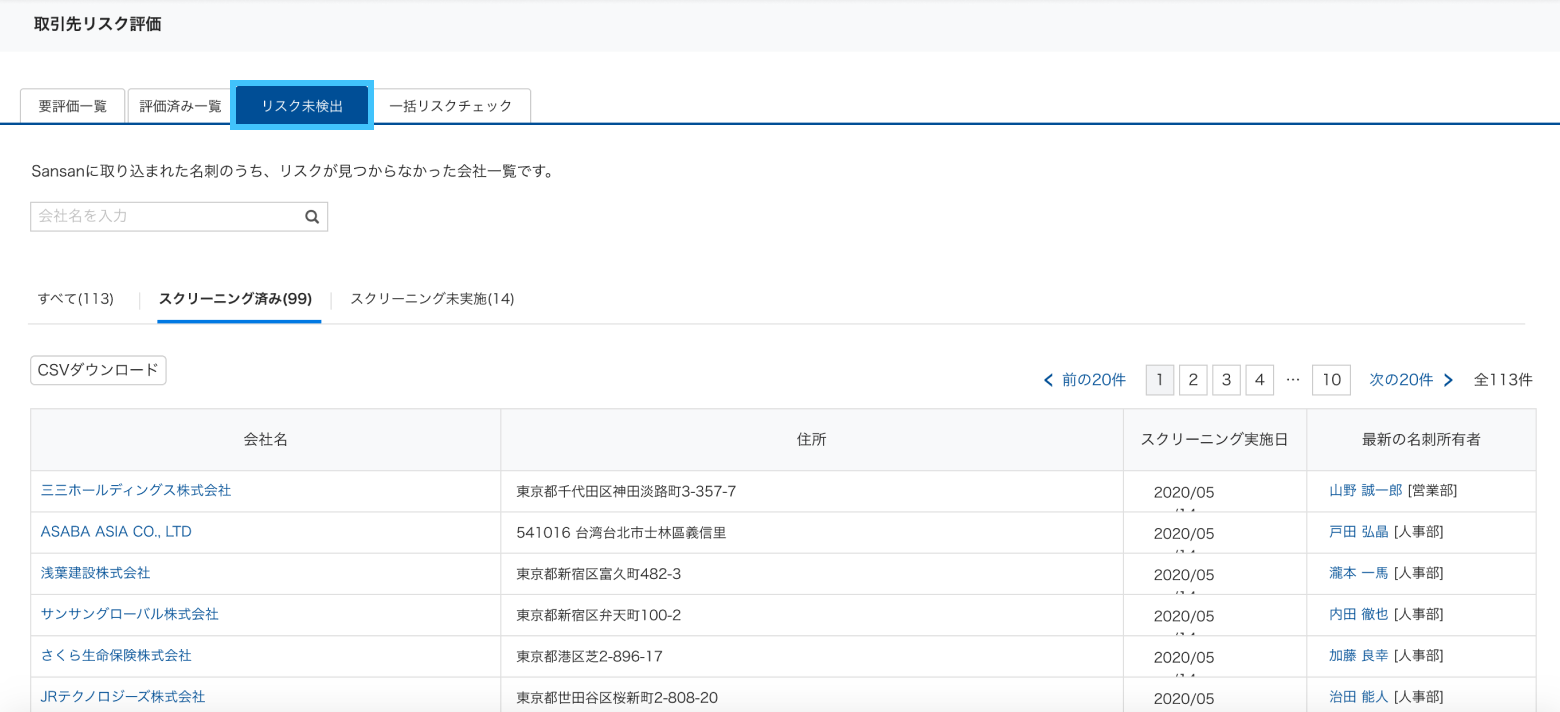Select スクリーニング未実施(14) filter
This screenshot has height=712, width=1560.
[432, 299]
